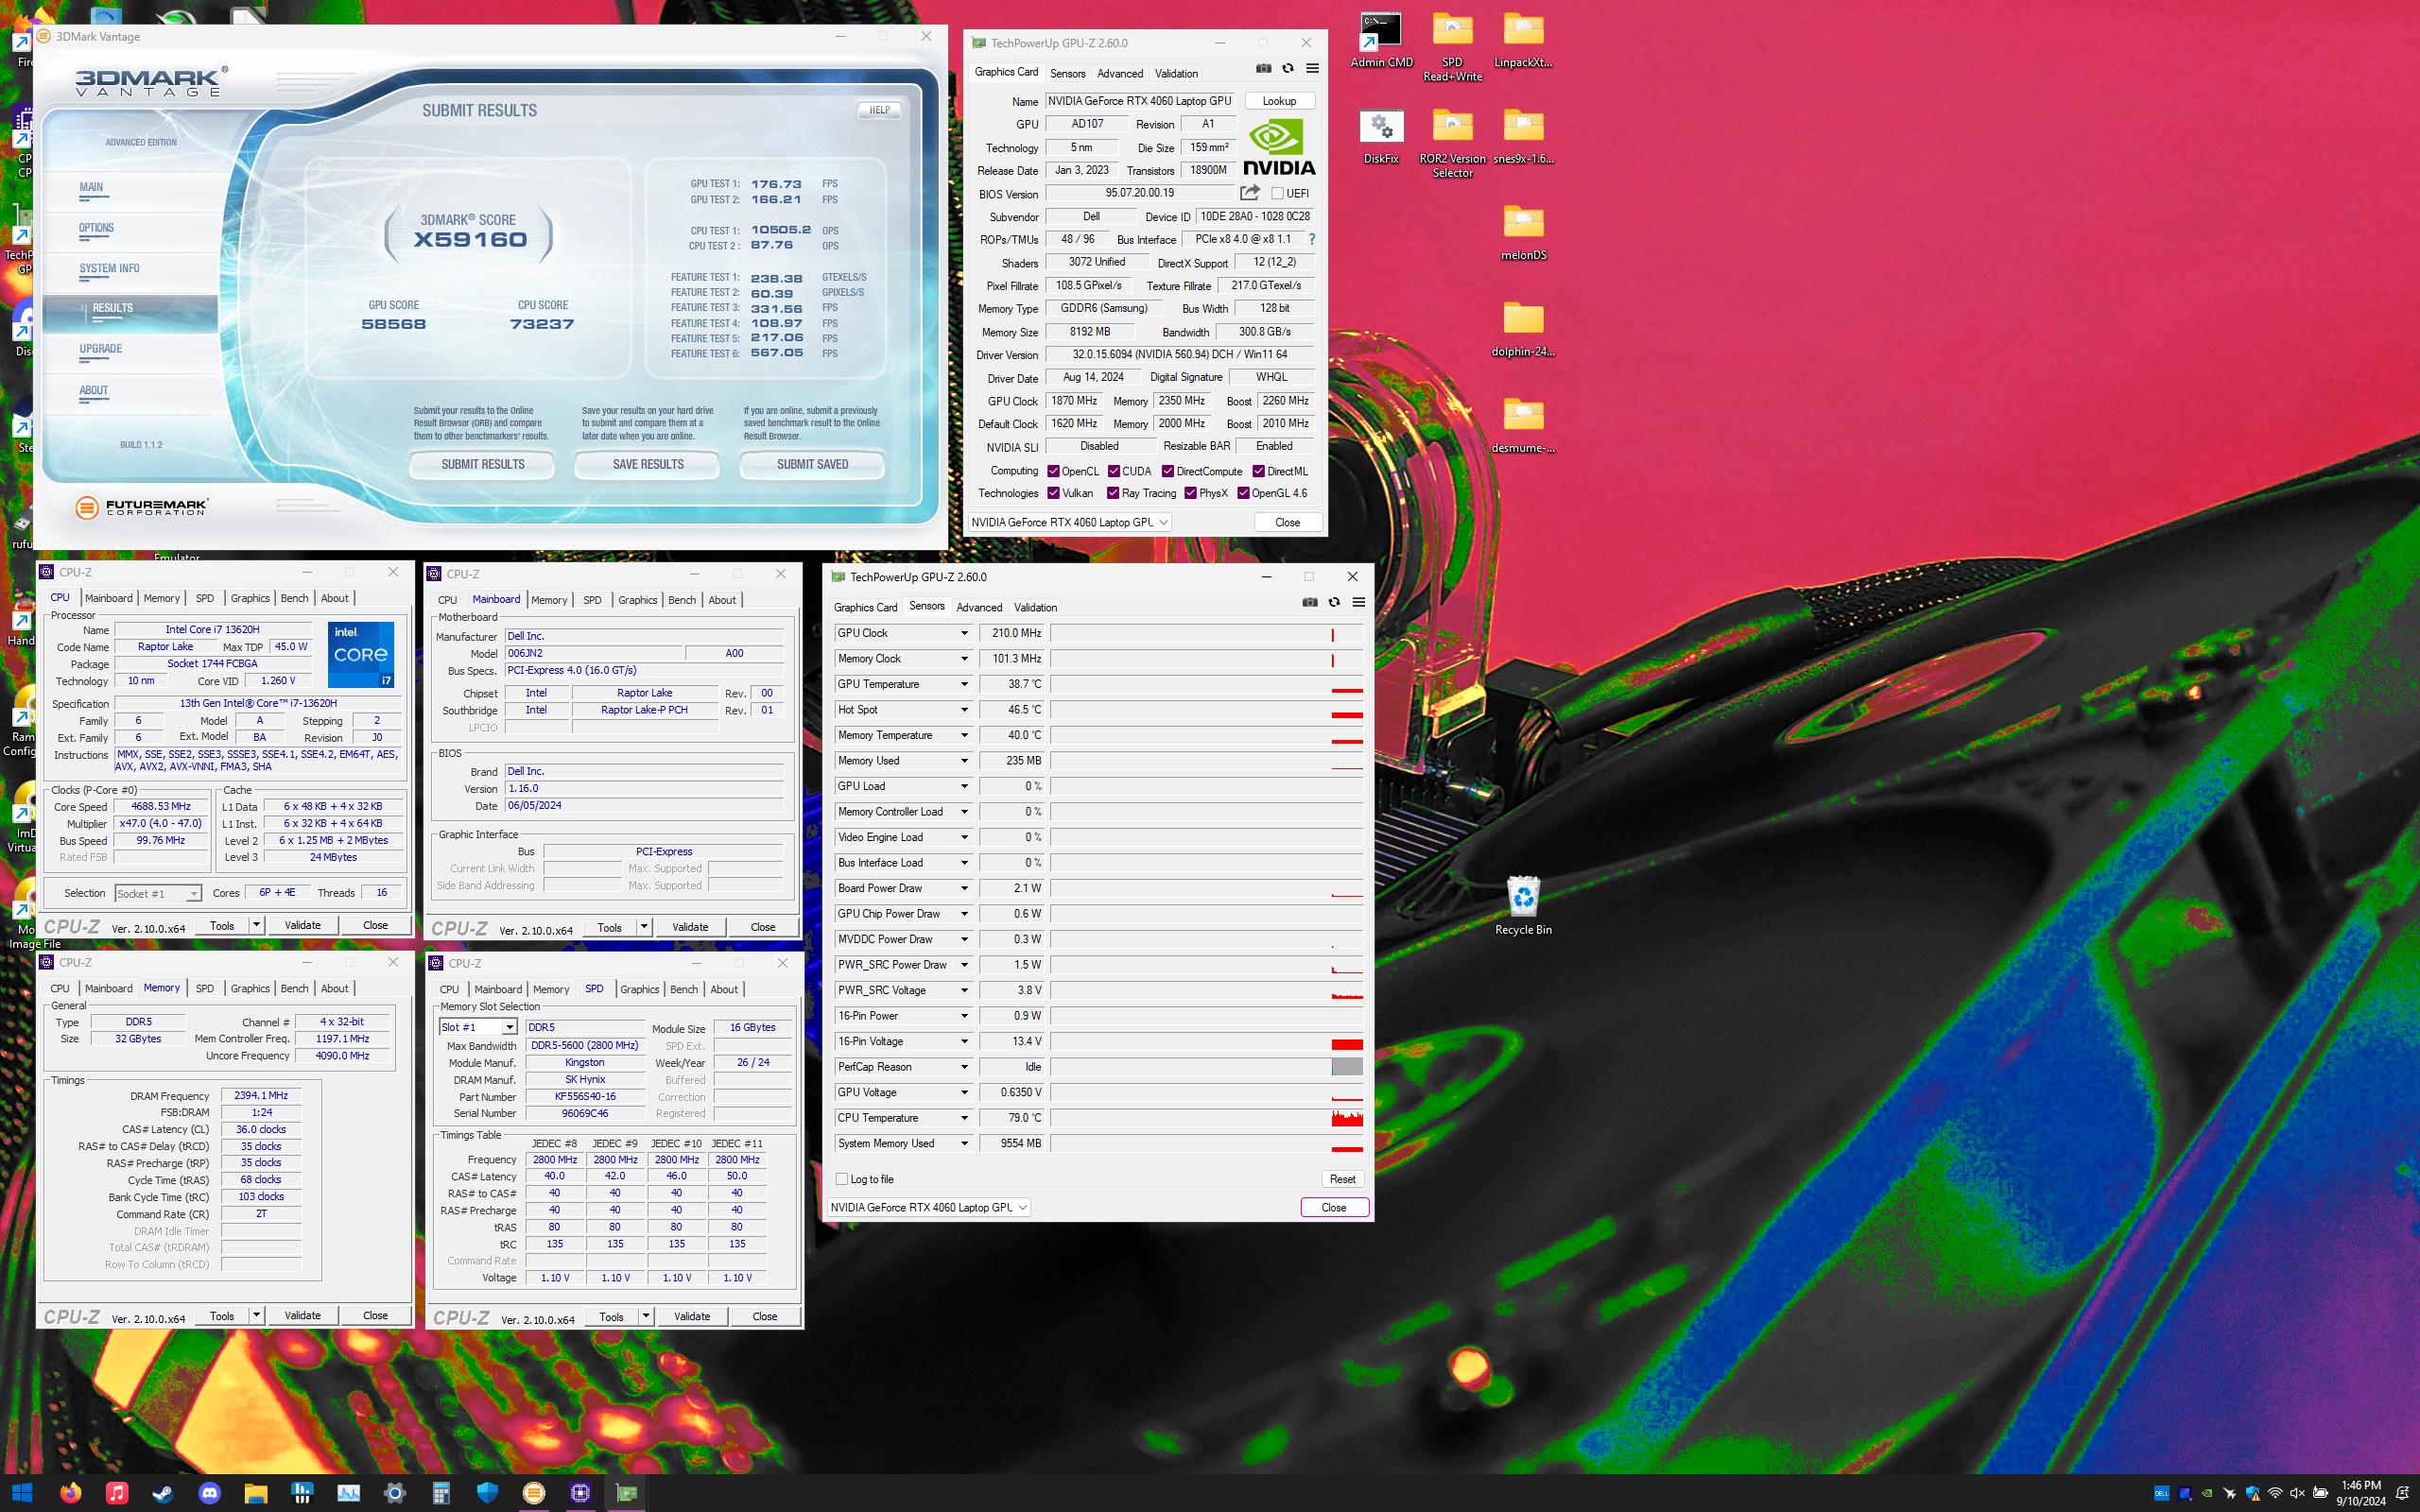The height and width of the screenshot is (1512, 2420).
Task: Click the GPU Clock sensor graph bar
Action: pyautogui.click(x=1207, y=633)
